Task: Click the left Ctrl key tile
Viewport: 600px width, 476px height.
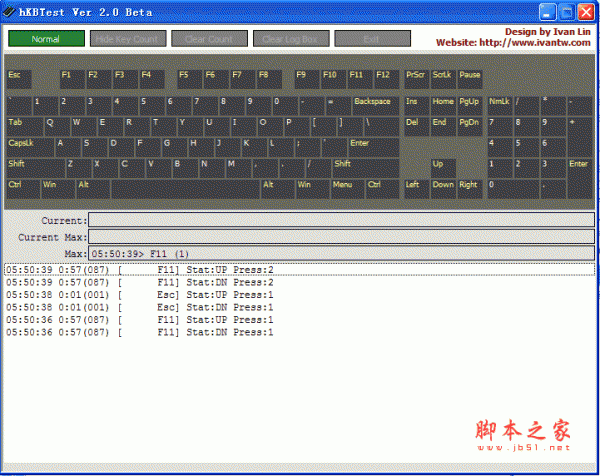Action: click(x=23, y=189)
